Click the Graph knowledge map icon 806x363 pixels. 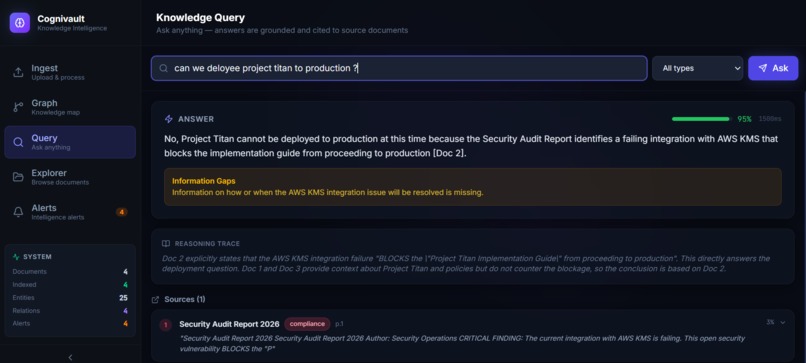pyautogui.click(x=18, y=107)
